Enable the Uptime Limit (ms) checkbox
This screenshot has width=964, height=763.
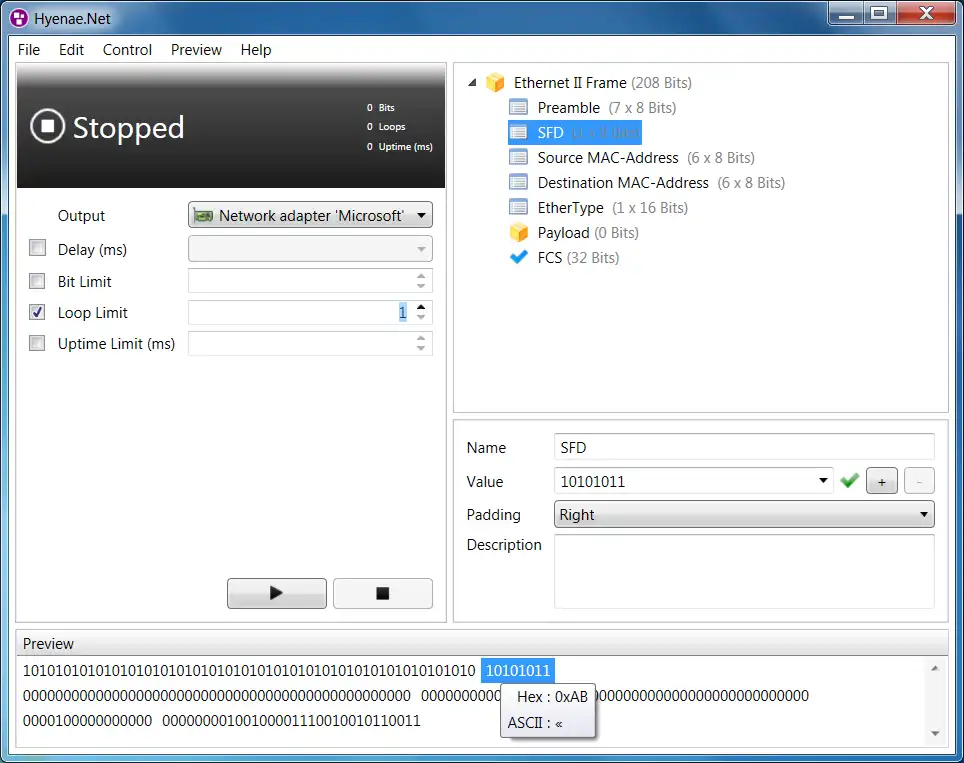pos(38,343)
